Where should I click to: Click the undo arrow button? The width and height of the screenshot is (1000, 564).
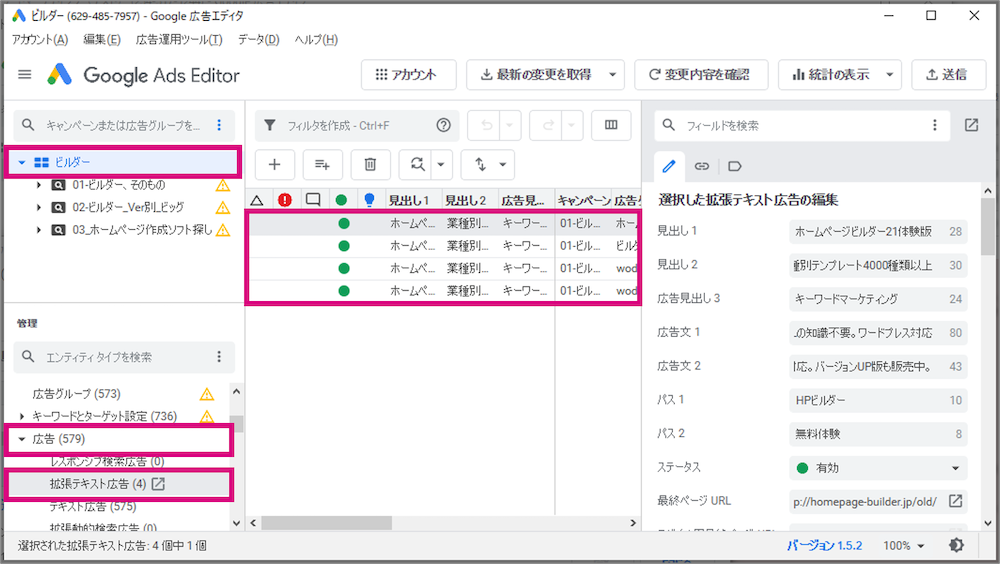tap(487, 125)
